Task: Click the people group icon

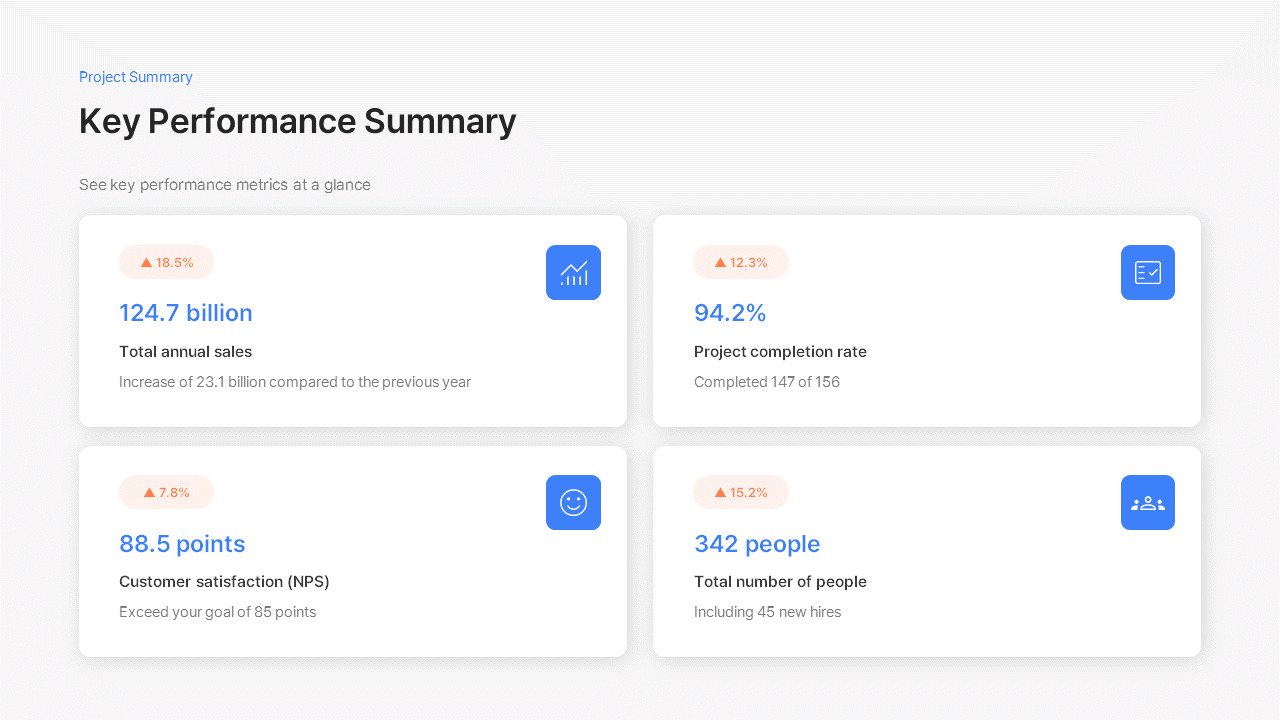Action: coord(1147,502)
